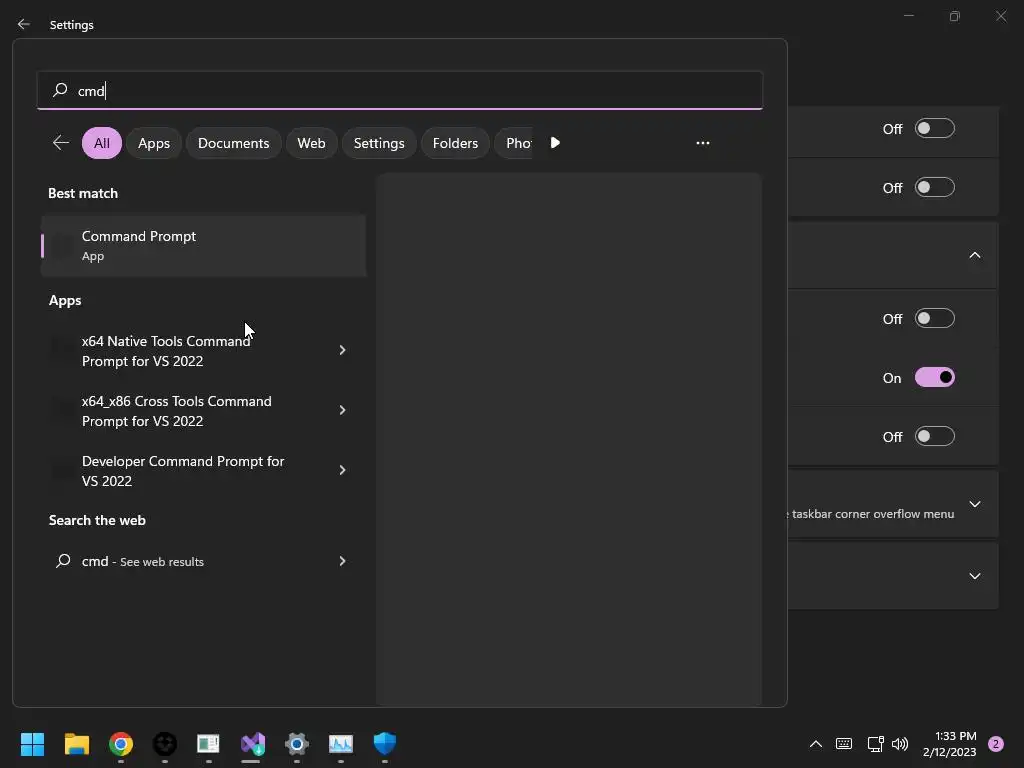Open the touch keyboard tray icon
The width and height of the screenshot is (1024, 768).
(x=844, y=743)
